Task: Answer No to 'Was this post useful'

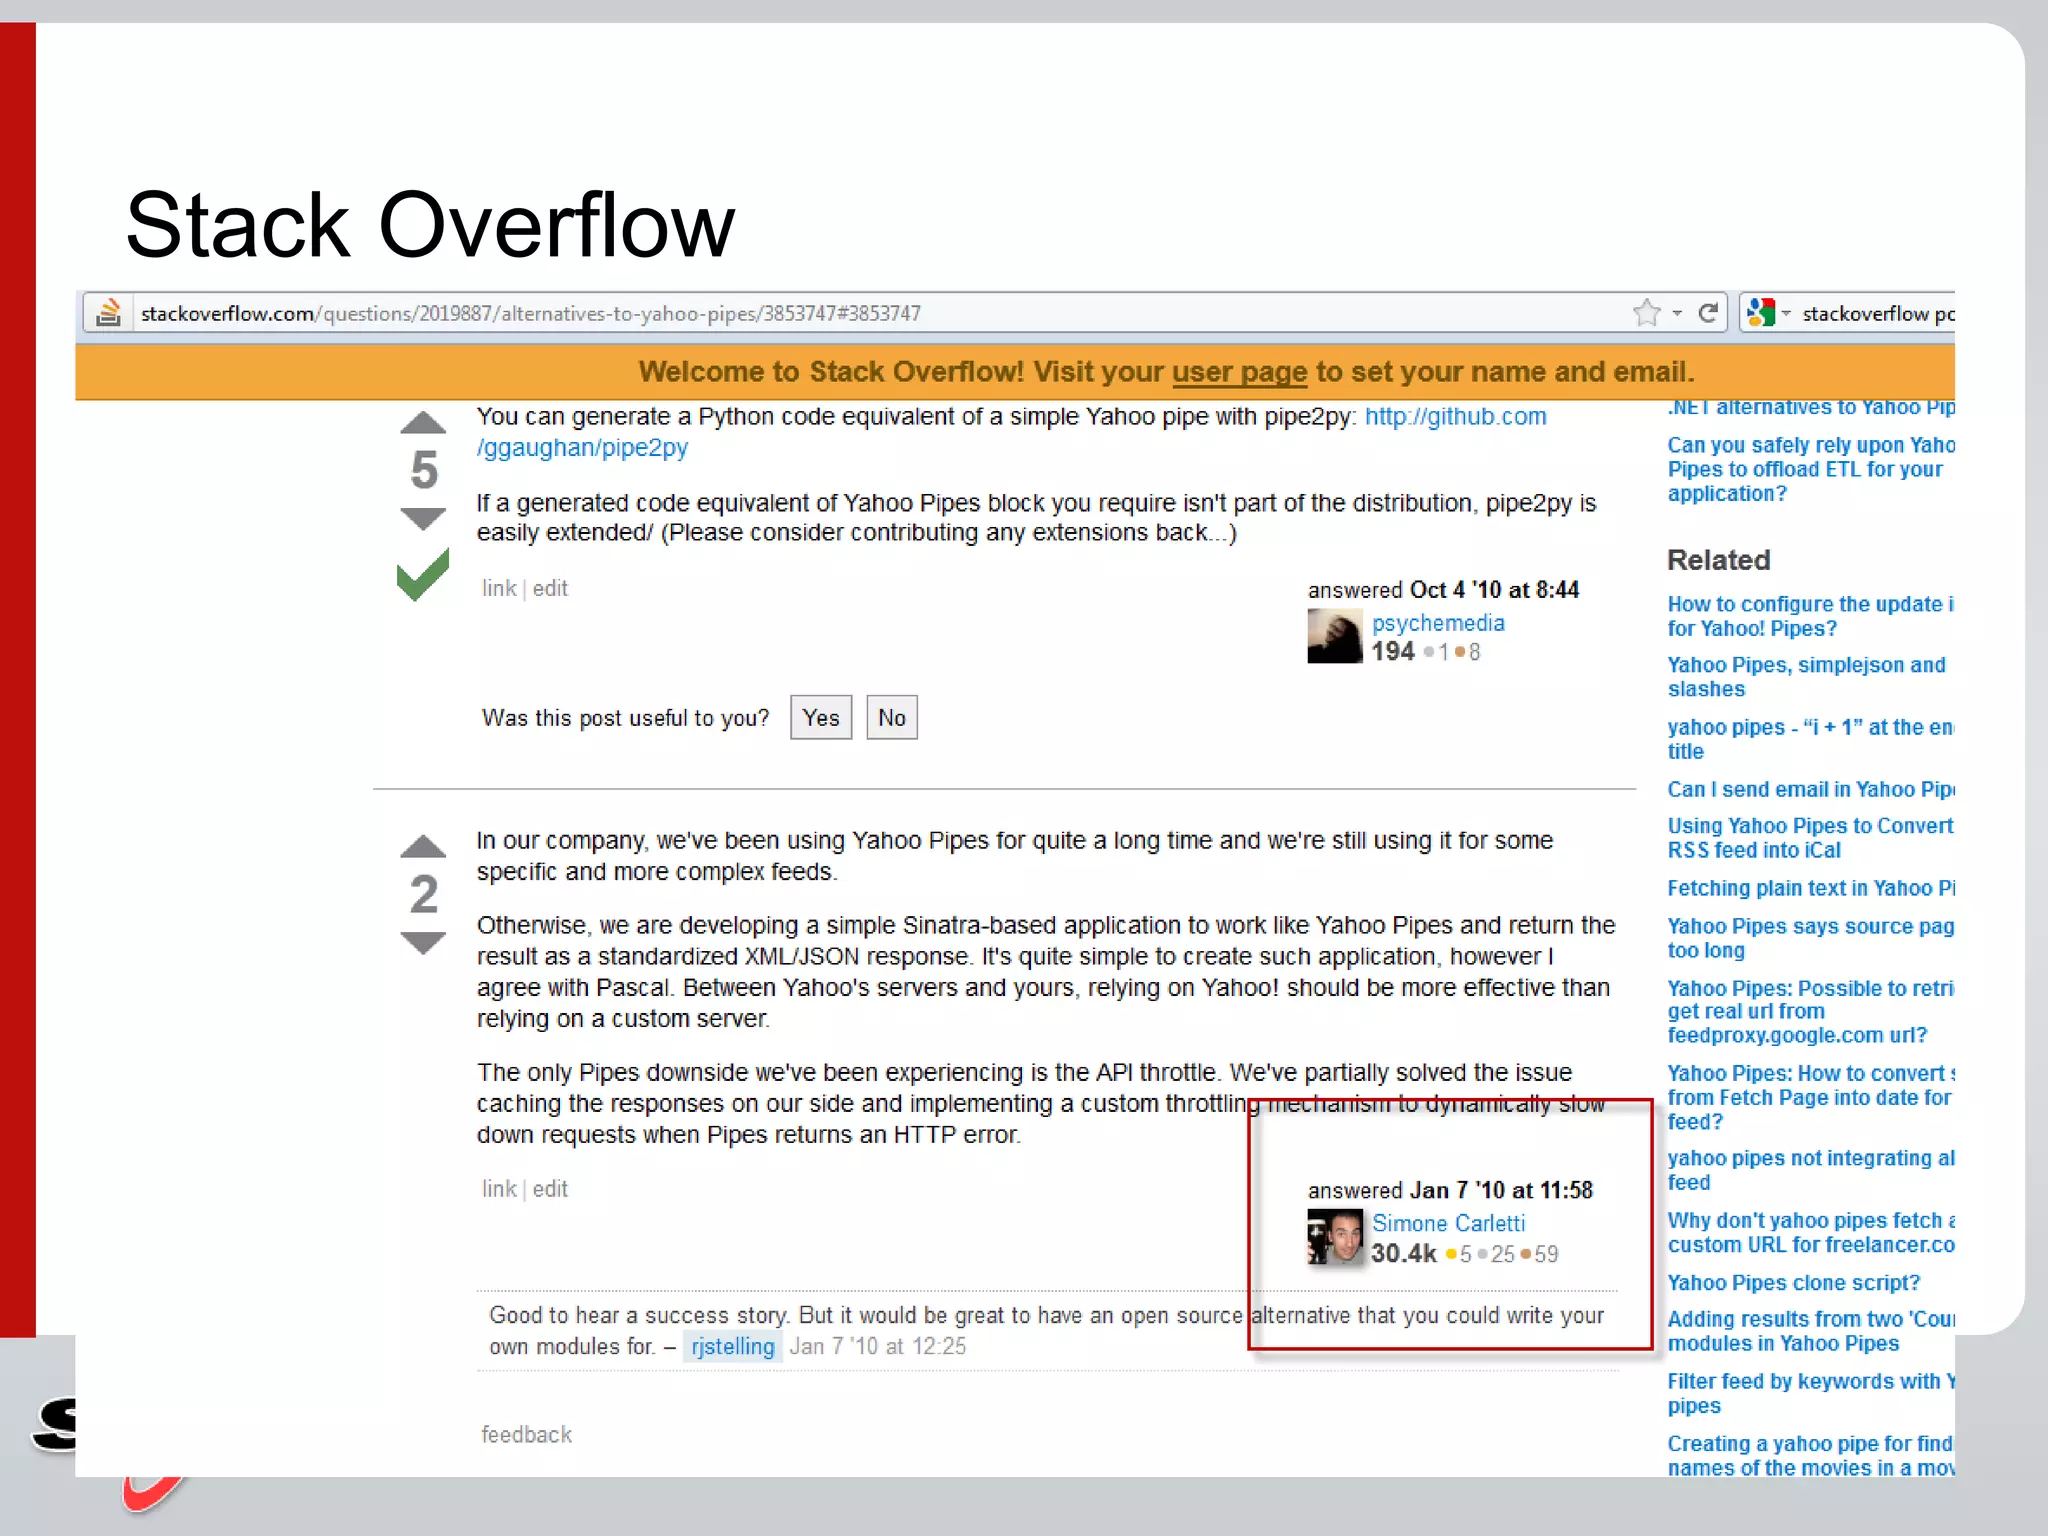Action: pyautogui.click(x=891, y=717)
